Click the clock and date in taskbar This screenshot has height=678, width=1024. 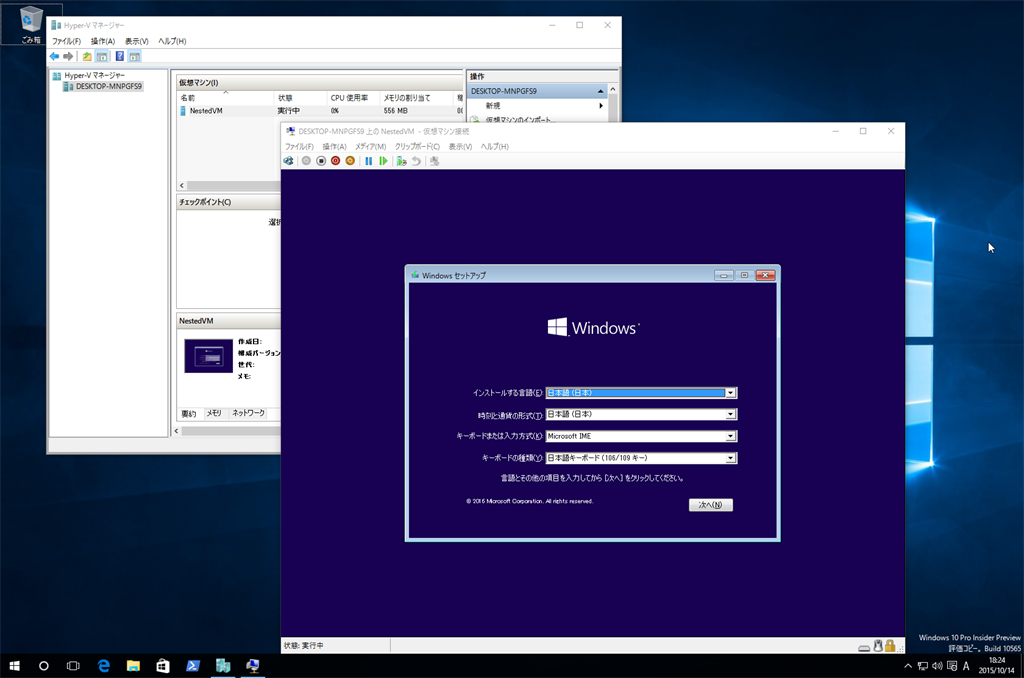(997, 666)
